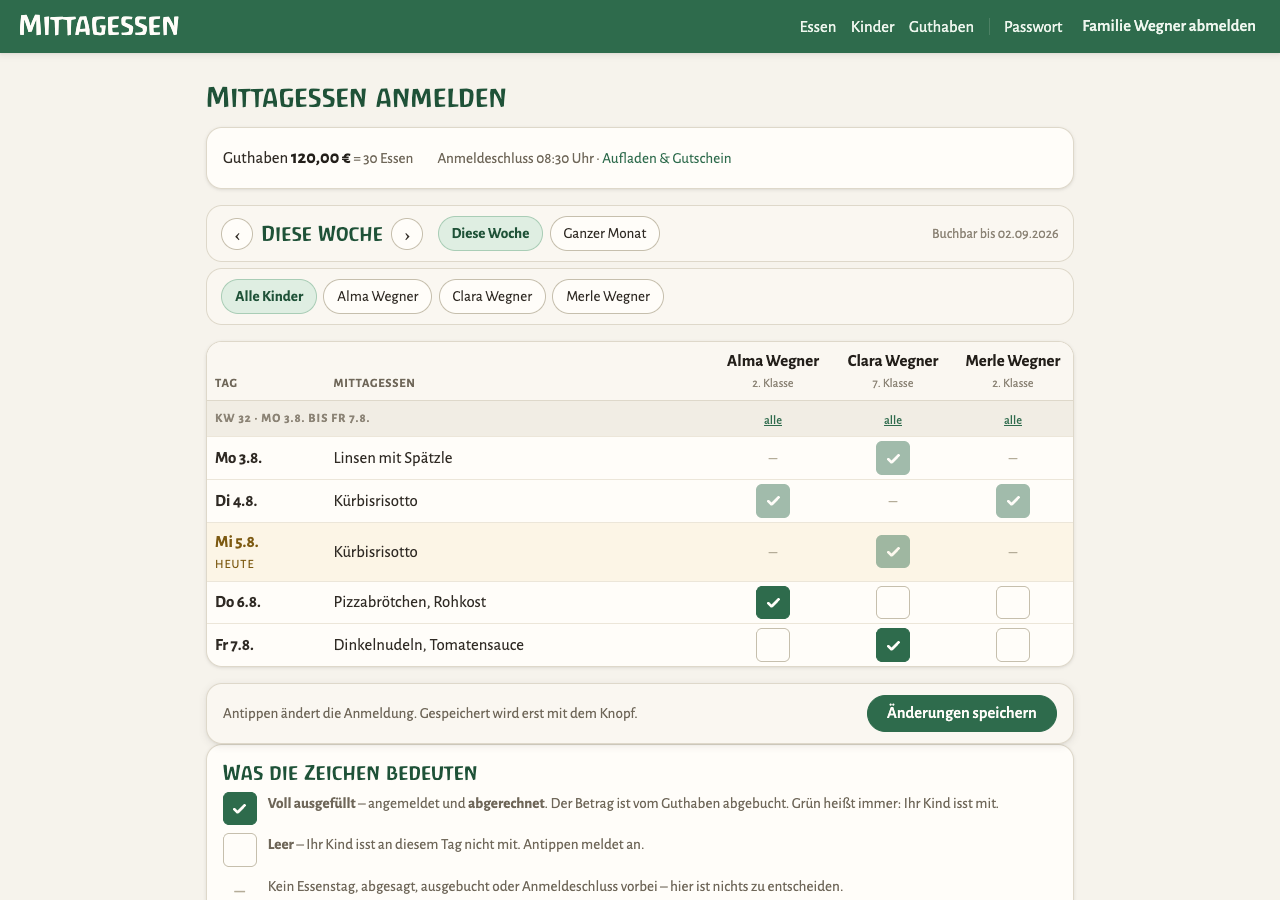Select the Diese Woche view
The height and width of the screenshot is (900, 1280).
(x=490, y=234)
